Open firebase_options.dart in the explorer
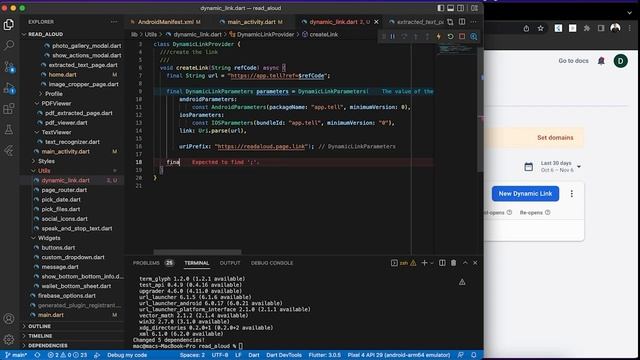 tap(67, 296)
